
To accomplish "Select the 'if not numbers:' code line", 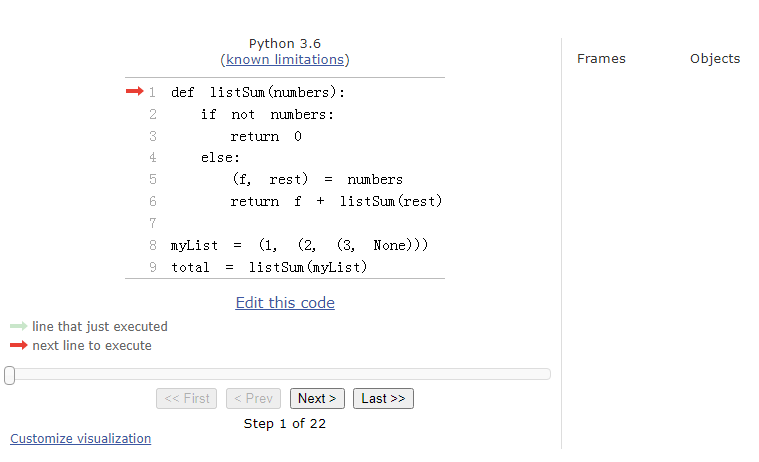I will point(267,114).
